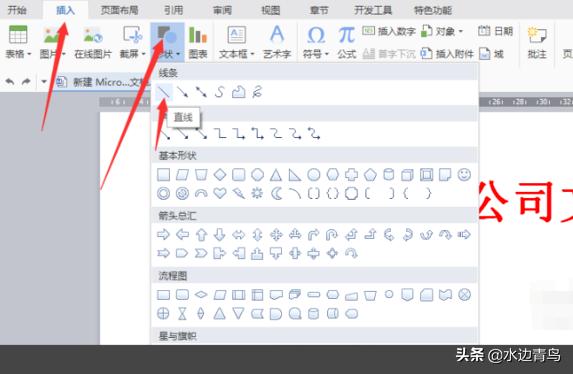Select the four-way arrow in 箭头总汇
Image resolution: width=573 pixels, height=374 pixels.
[276, 234]
